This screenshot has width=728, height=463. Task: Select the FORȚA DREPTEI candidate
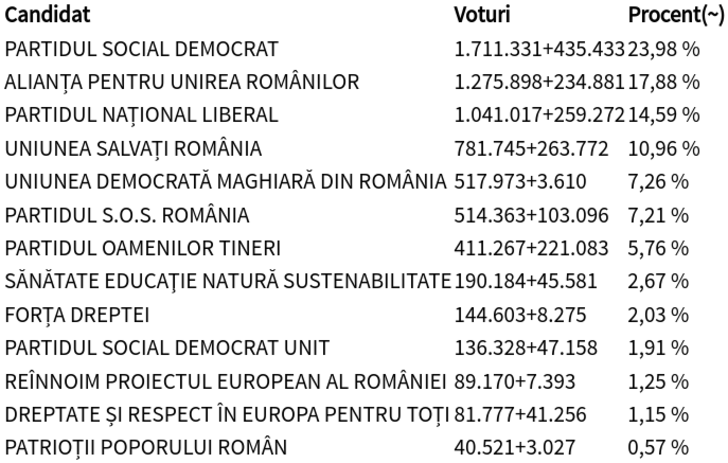point(77,315)
